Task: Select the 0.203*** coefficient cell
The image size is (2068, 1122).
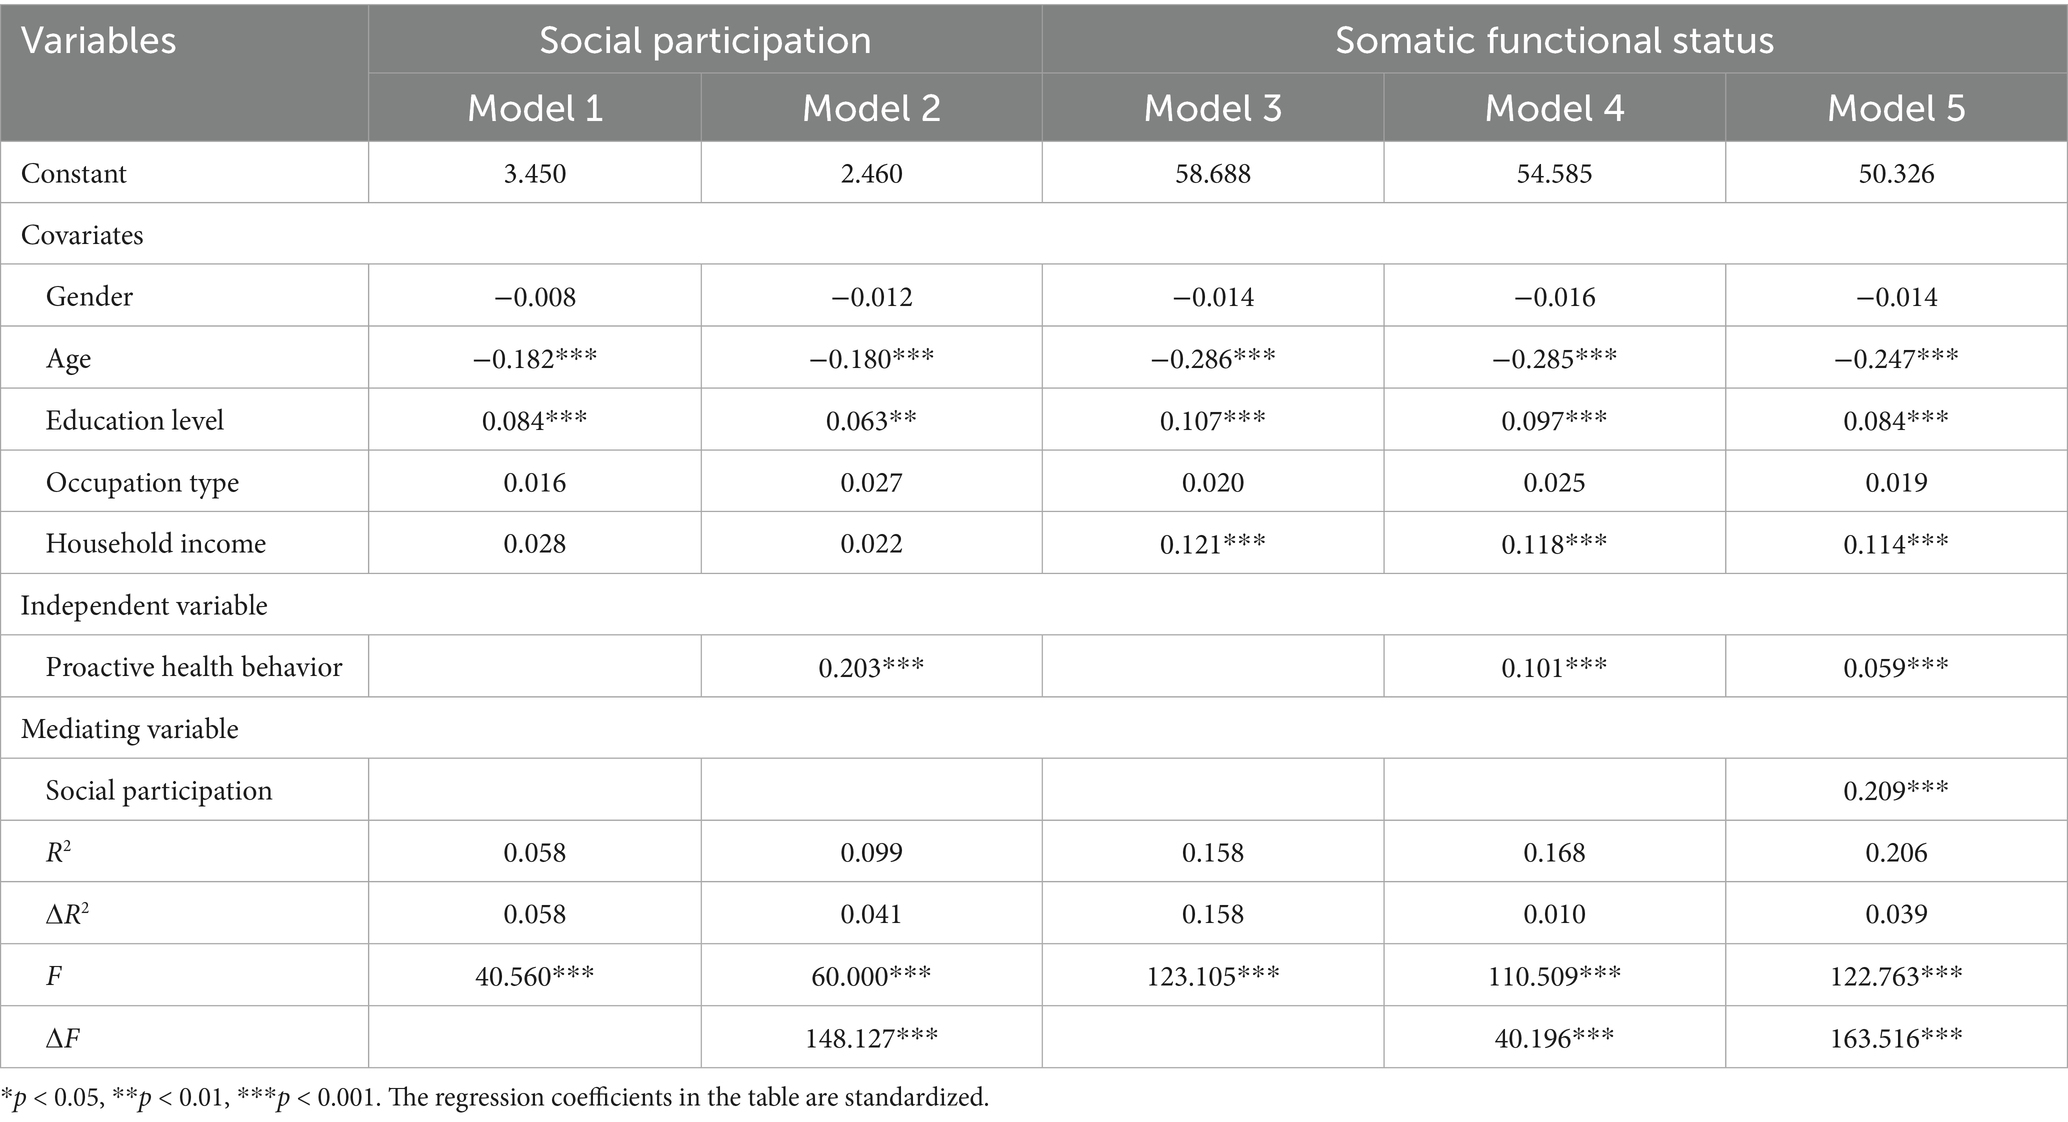Action: click(x=871, y=668)
